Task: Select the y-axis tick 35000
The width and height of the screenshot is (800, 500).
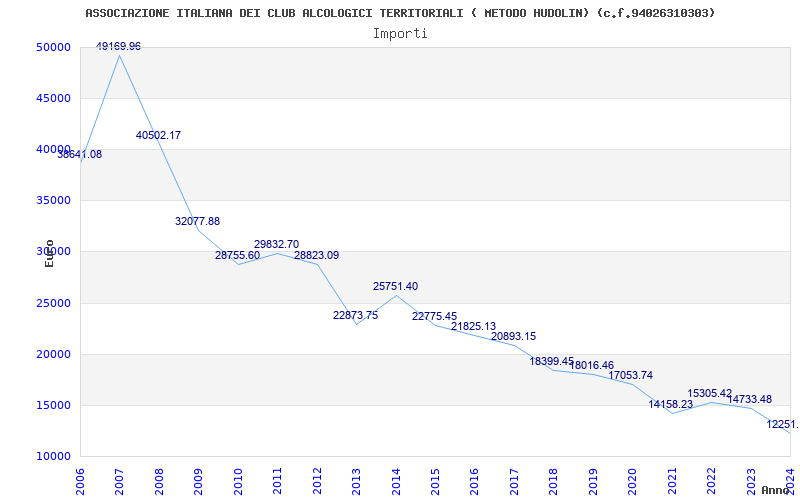Action: pyautogui.click(x=53, y=201)
